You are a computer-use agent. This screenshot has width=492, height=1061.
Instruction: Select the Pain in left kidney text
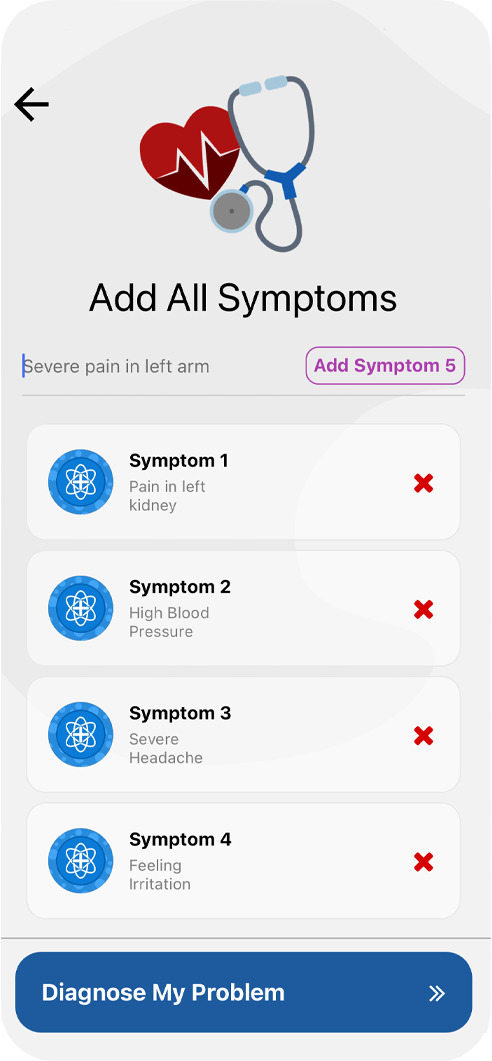[167, 496]
